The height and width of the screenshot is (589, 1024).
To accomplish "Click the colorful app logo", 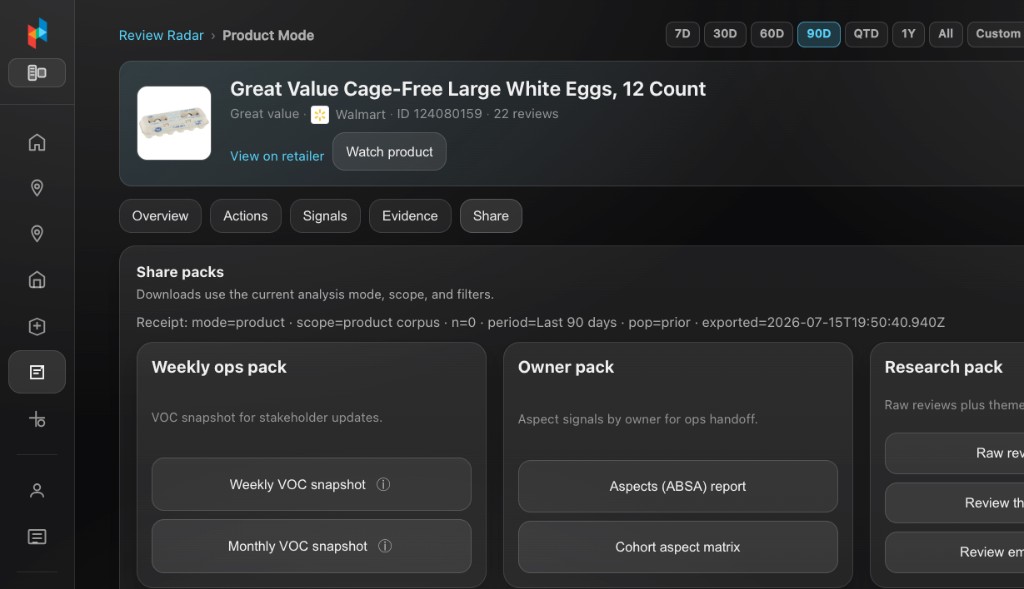I will coord(37,33).
